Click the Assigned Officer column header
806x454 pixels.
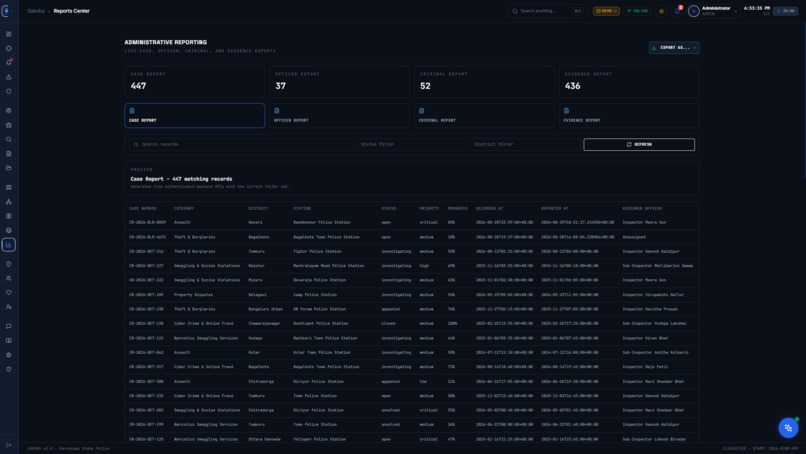pyautogui.click(x=642, y=208)
